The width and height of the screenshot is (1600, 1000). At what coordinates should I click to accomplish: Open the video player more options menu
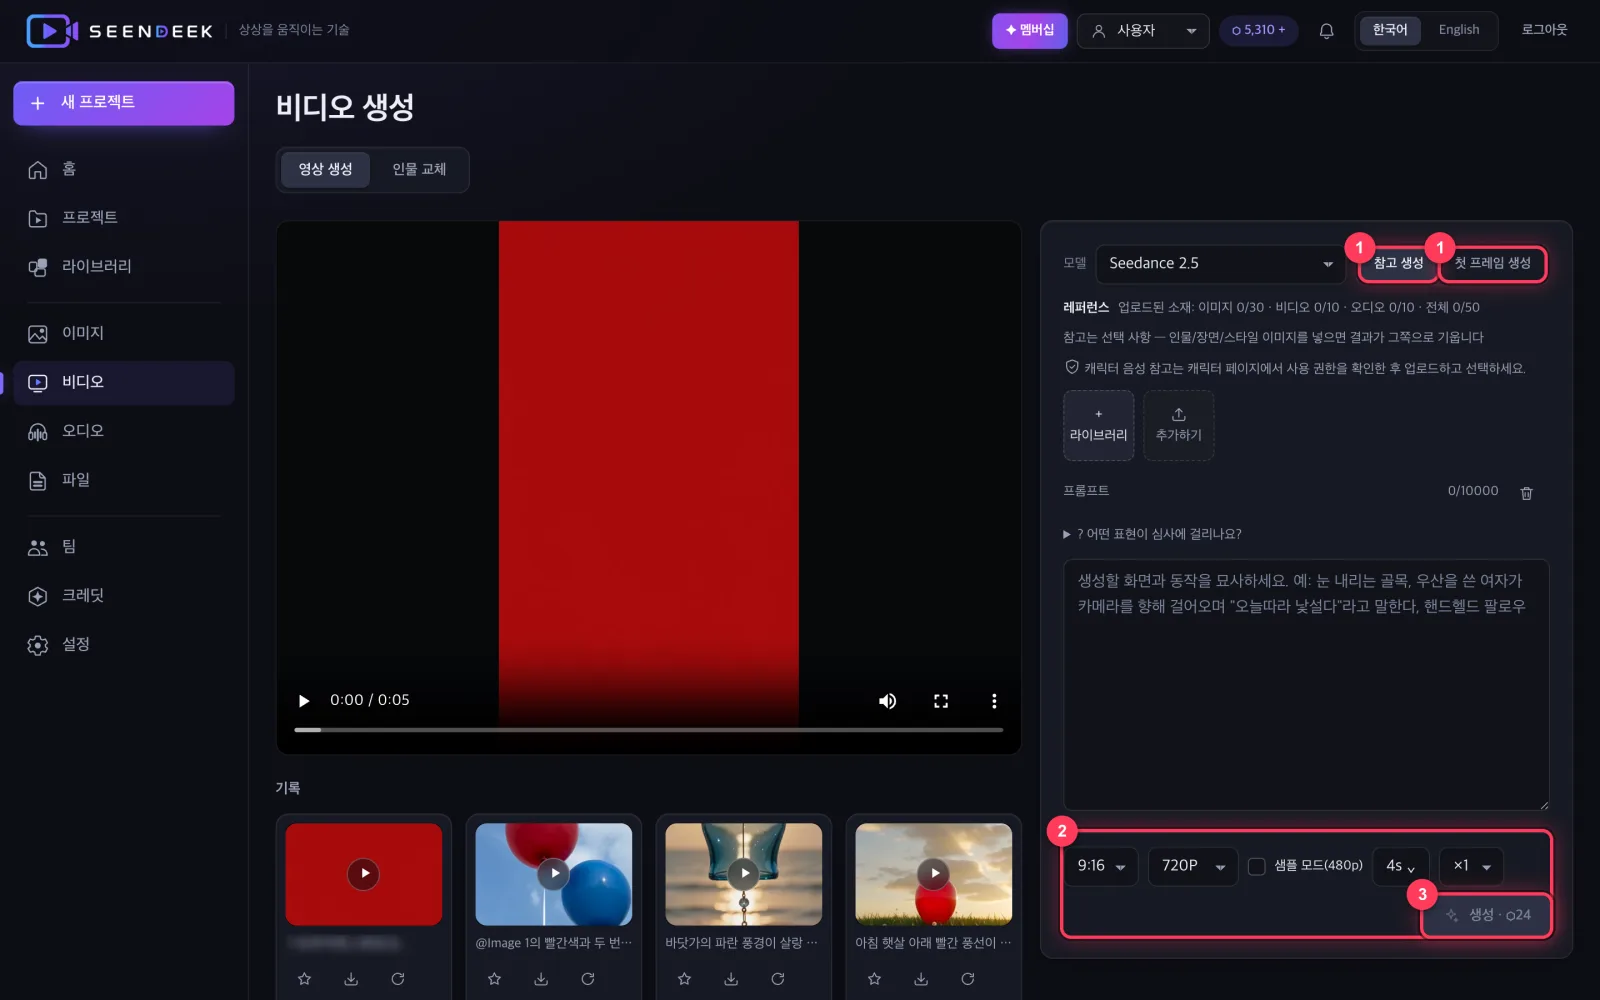click(x=994, y=701)
